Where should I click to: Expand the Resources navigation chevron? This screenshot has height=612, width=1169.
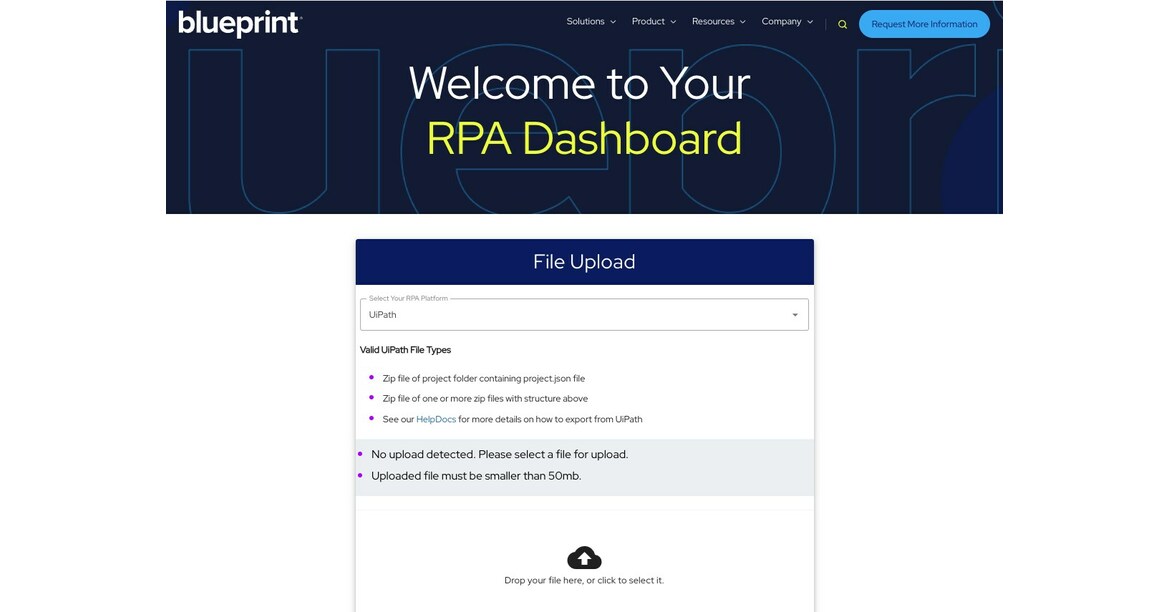(x=743, y=21)
